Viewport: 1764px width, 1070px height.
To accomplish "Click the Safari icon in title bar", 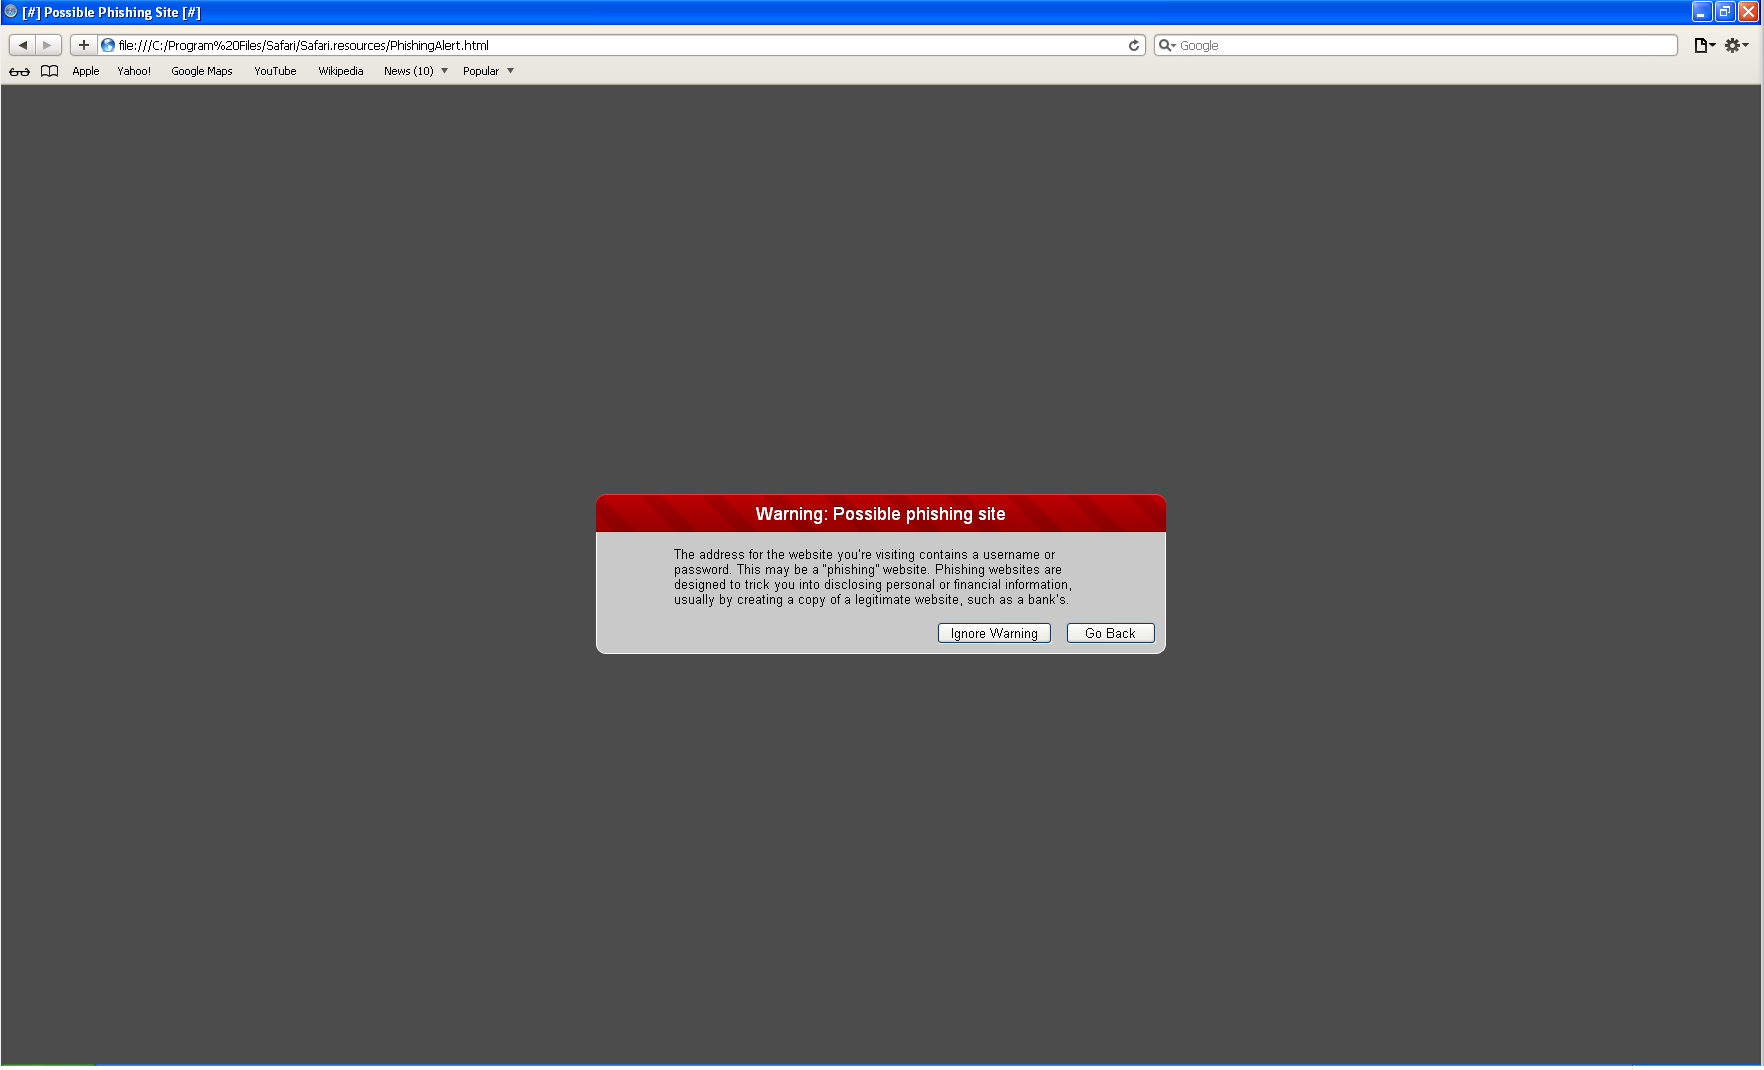I will pyautogui.click(x=11, y=12).
